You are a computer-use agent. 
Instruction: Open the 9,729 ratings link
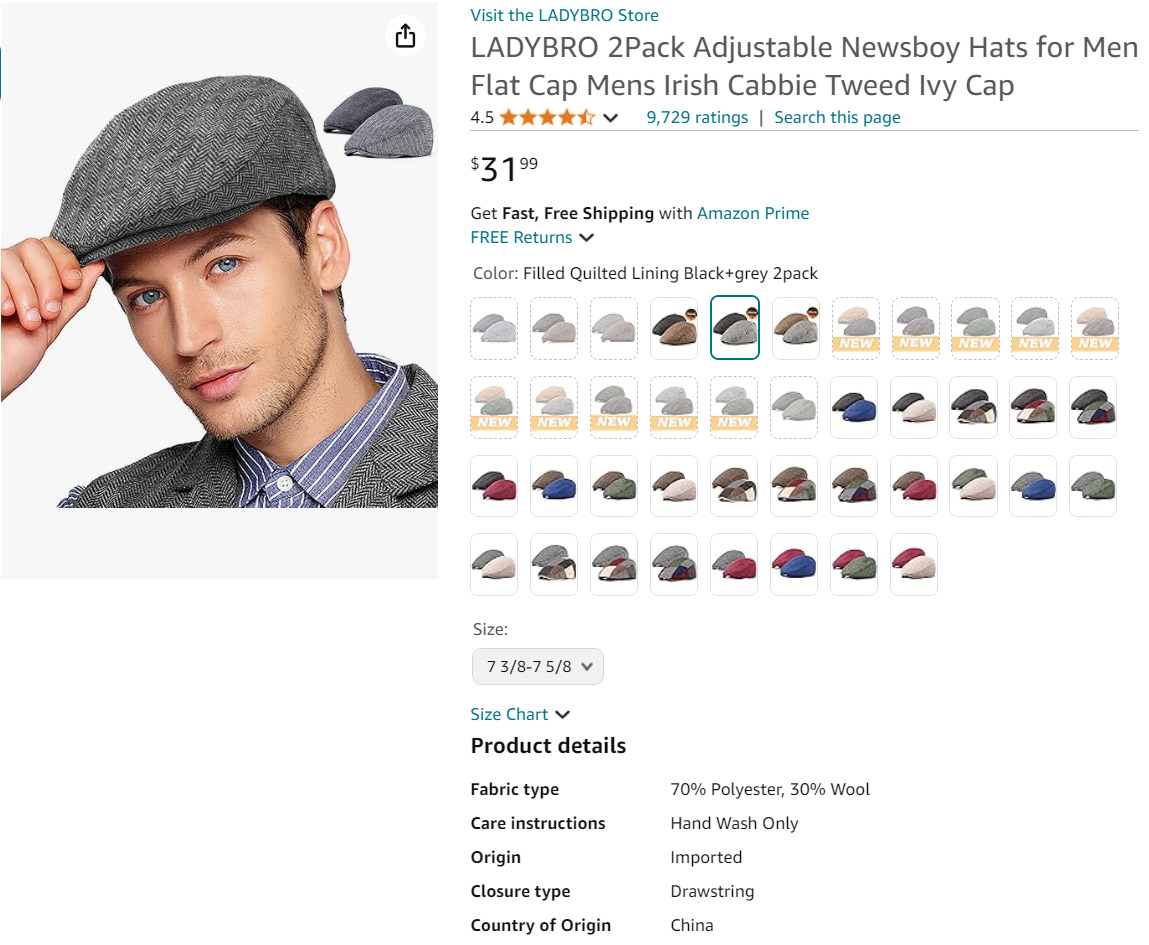click(697, 118)
